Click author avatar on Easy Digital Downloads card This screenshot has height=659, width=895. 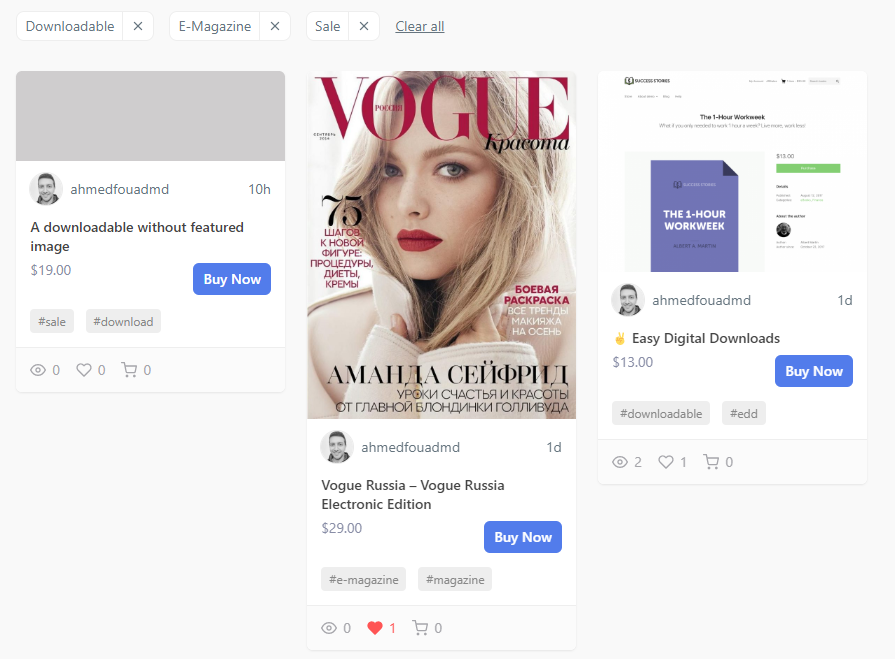[x=628, y=300]
